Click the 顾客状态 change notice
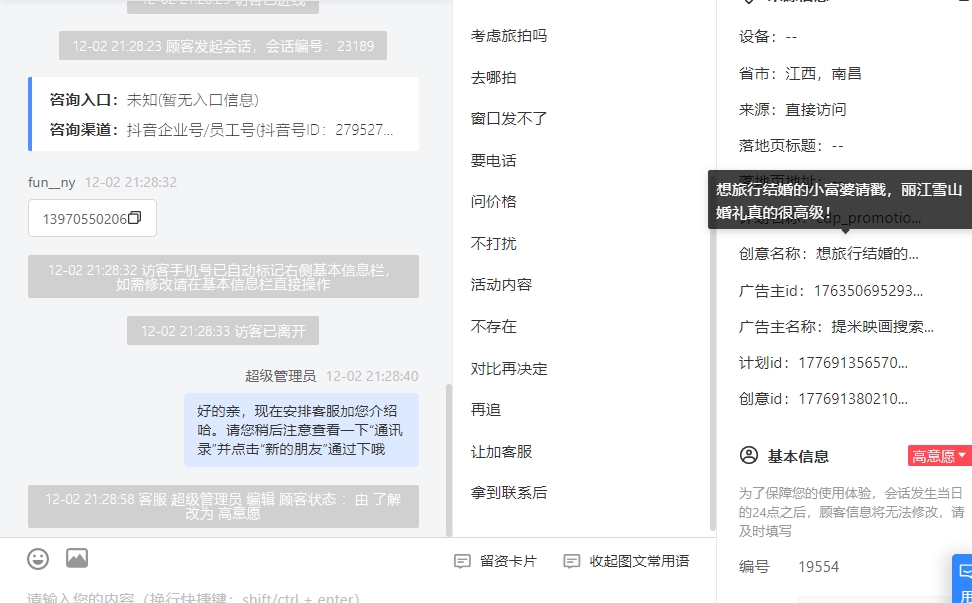 223,506
